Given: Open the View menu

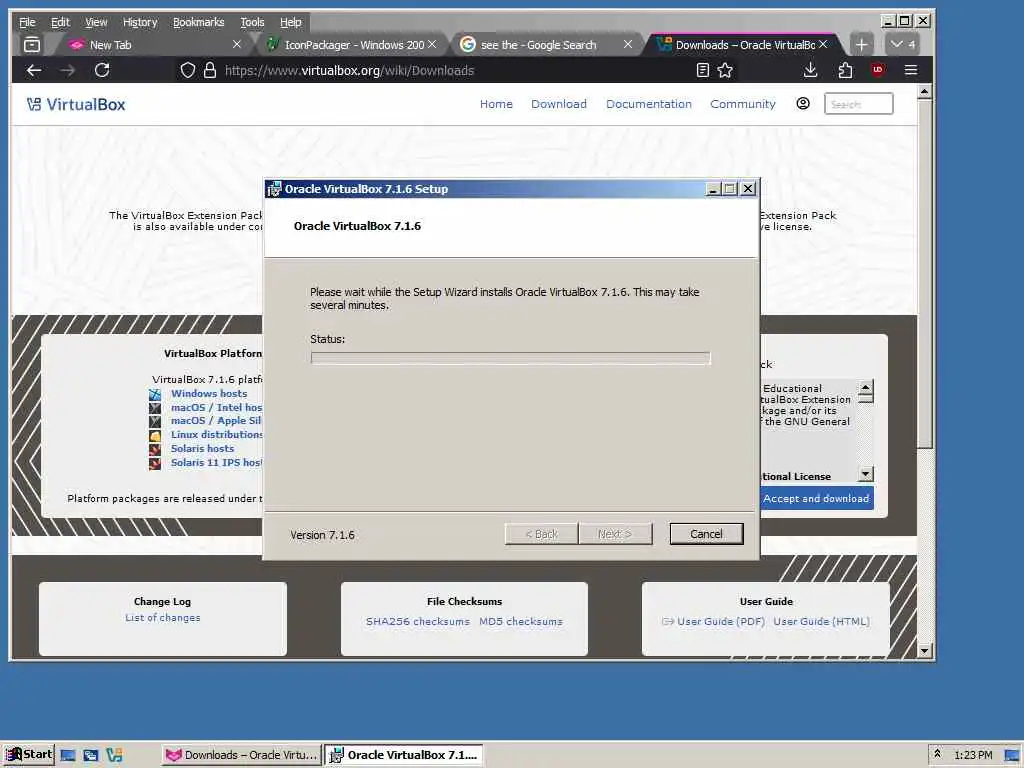Looking at the screenshot, I should (96, 22).
